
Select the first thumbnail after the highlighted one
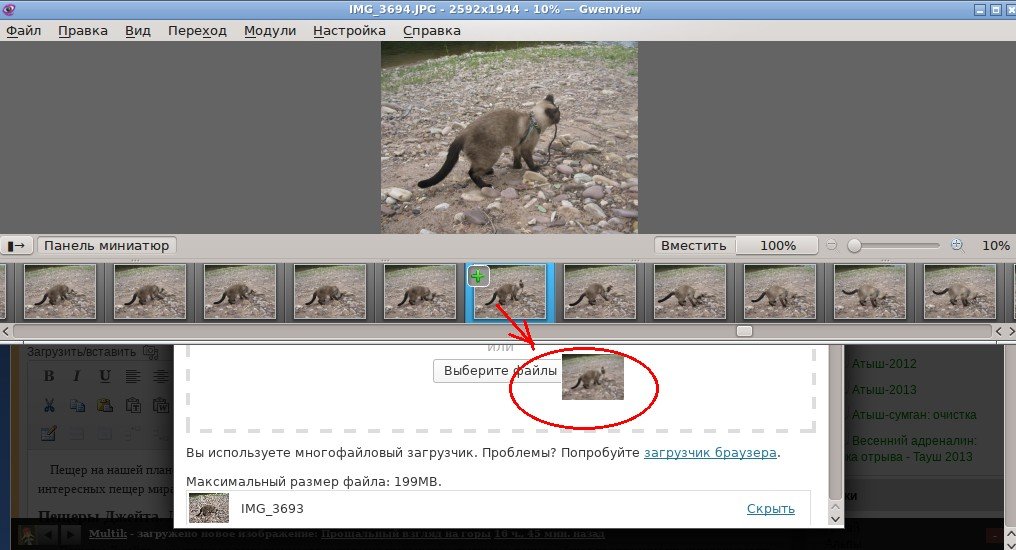click(600, 292)
